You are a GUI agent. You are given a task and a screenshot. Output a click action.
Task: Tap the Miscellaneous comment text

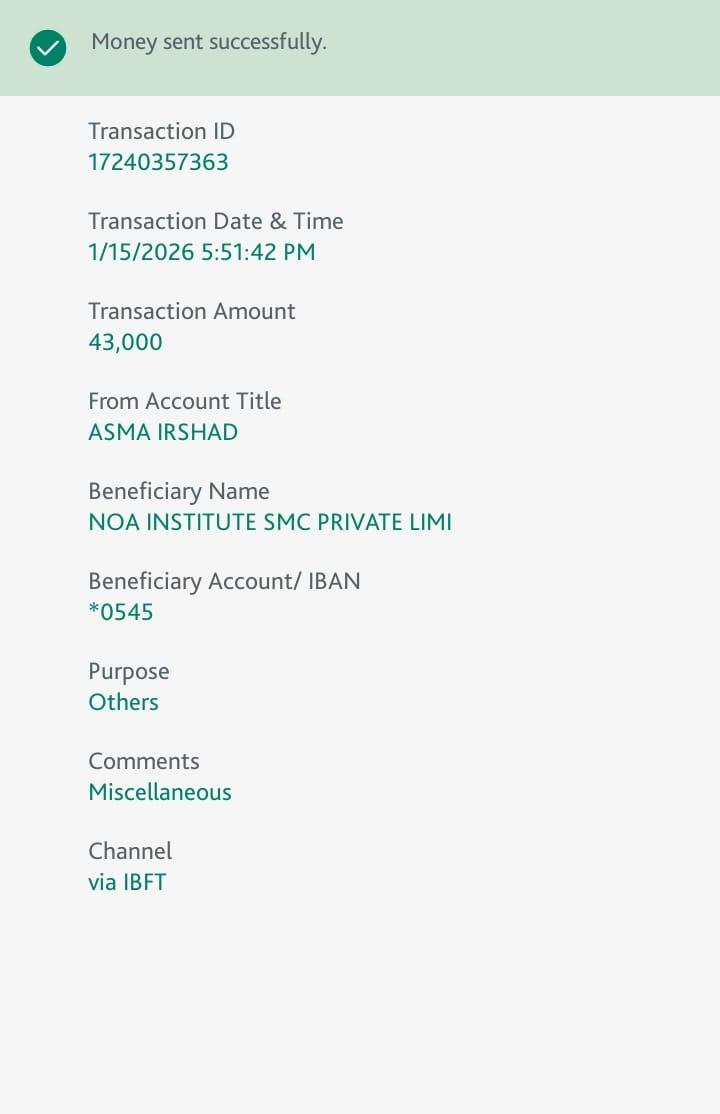160,792
